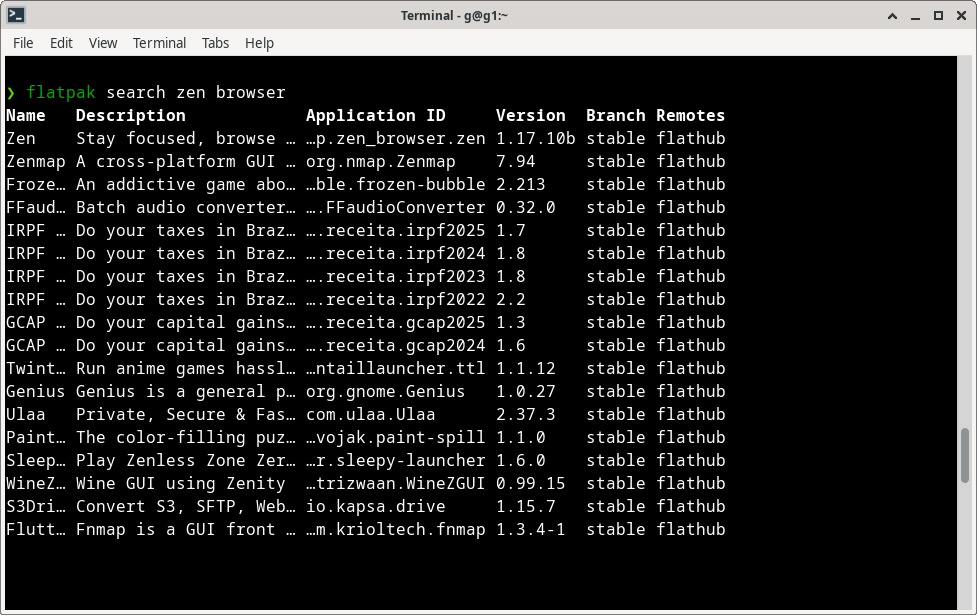Click the terminal icon in title bar

16,15
